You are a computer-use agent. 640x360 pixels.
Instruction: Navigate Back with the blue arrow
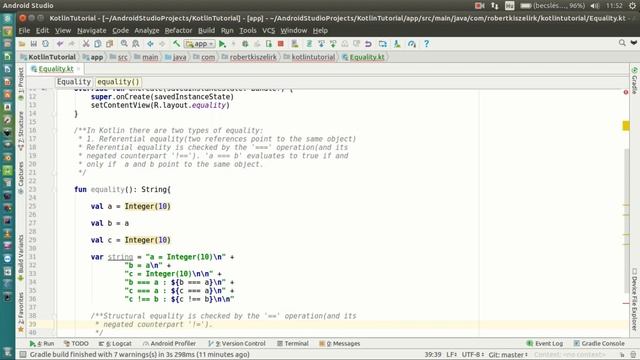pos(150,44)
